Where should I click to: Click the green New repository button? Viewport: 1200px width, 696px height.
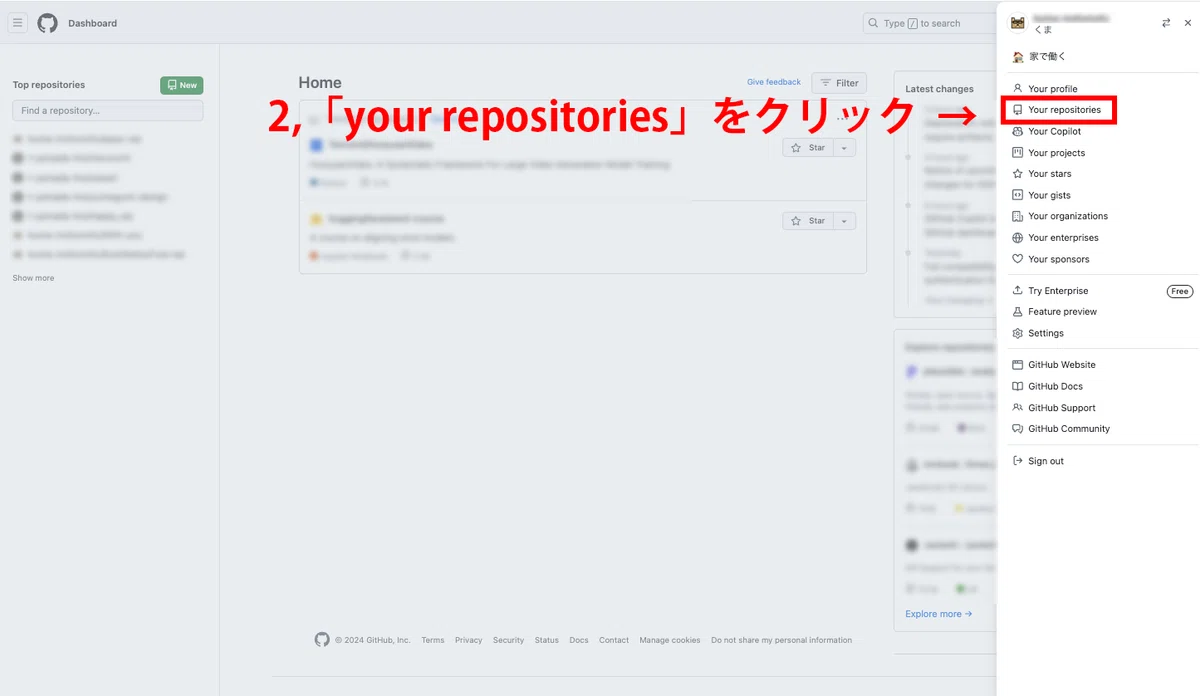tap(182, 85)
